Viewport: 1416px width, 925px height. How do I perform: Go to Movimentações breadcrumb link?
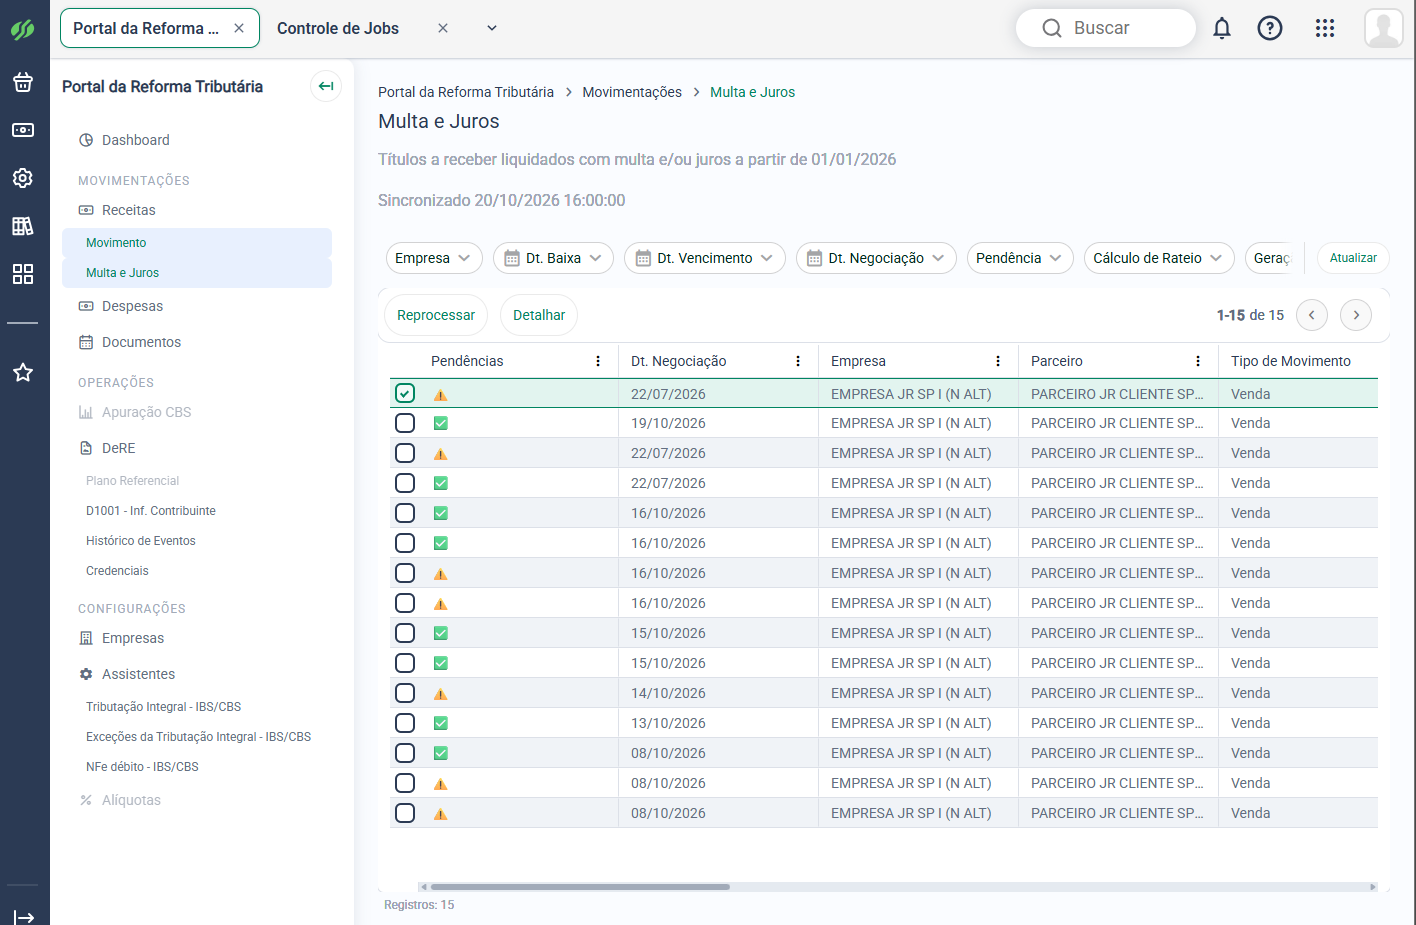pos(632,92)
